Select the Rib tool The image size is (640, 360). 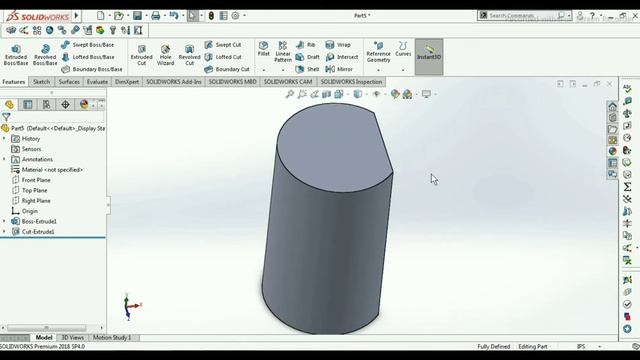click(306, 45)
